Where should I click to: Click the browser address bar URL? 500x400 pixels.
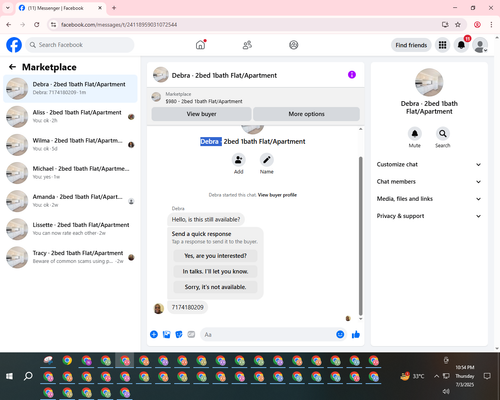(x=119, y=25)
